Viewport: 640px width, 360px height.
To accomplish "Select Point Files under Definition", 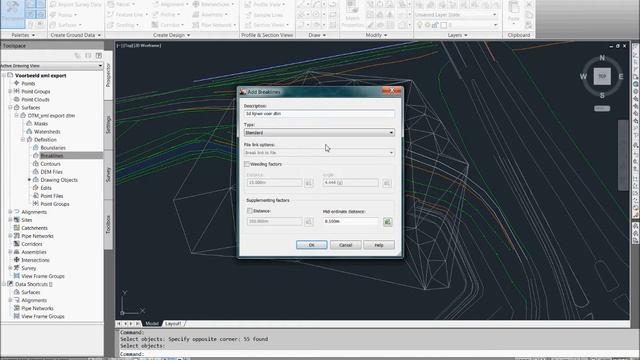I will tap(51, 196).
